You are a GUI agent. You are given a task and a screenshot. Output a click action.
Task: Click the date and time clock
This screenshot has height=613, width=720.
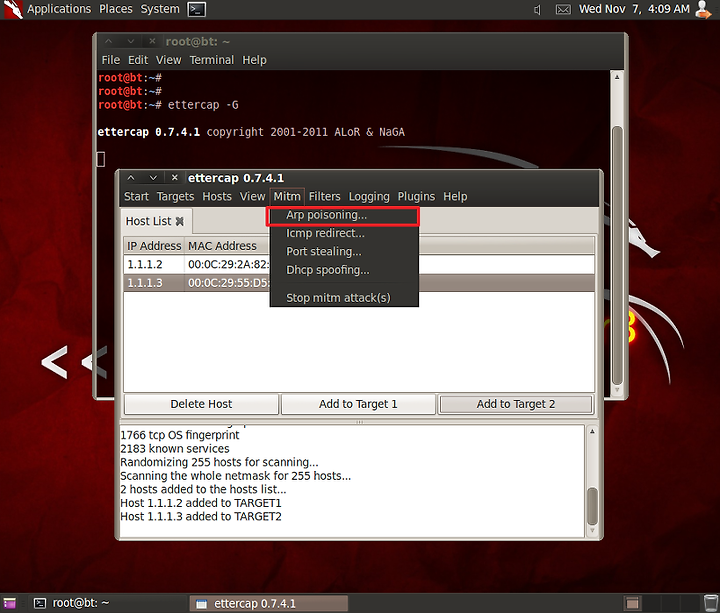click(634, 9)
